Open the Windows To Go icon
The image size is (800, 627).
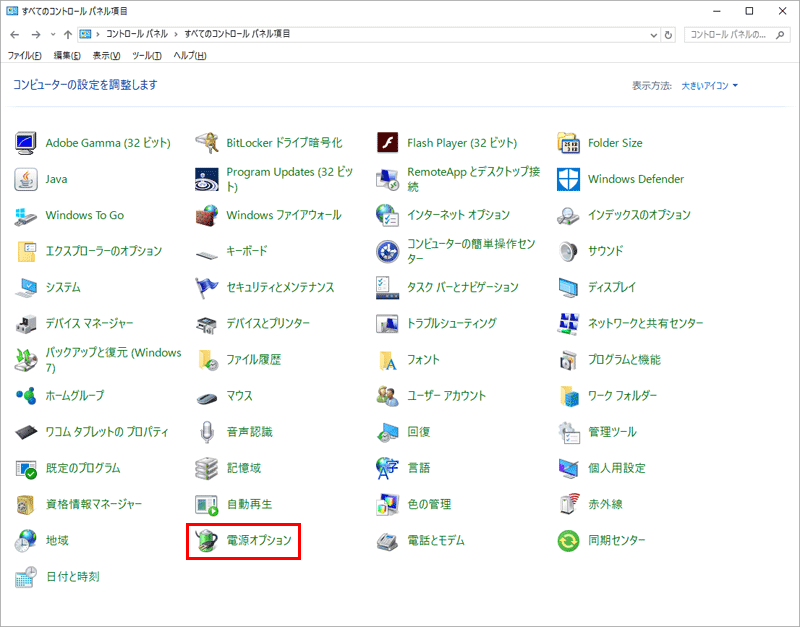[x=26, y=215]
